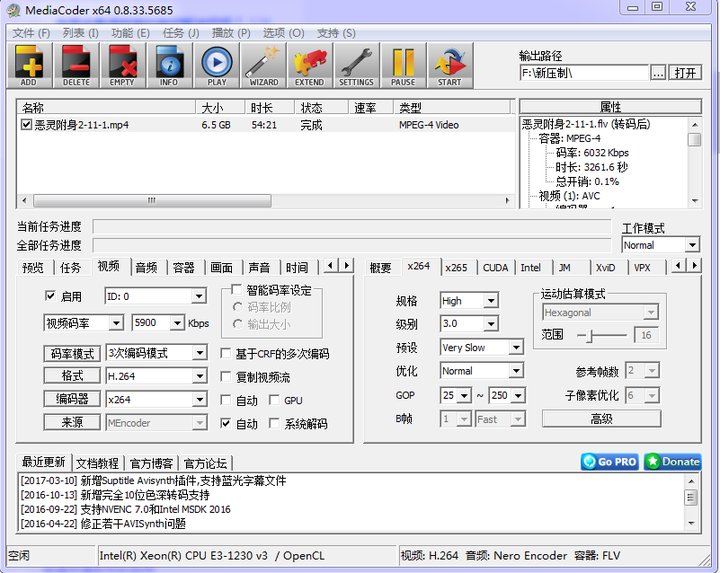Open the 3次编码模式 dropdown

click(x=157, y=353)
